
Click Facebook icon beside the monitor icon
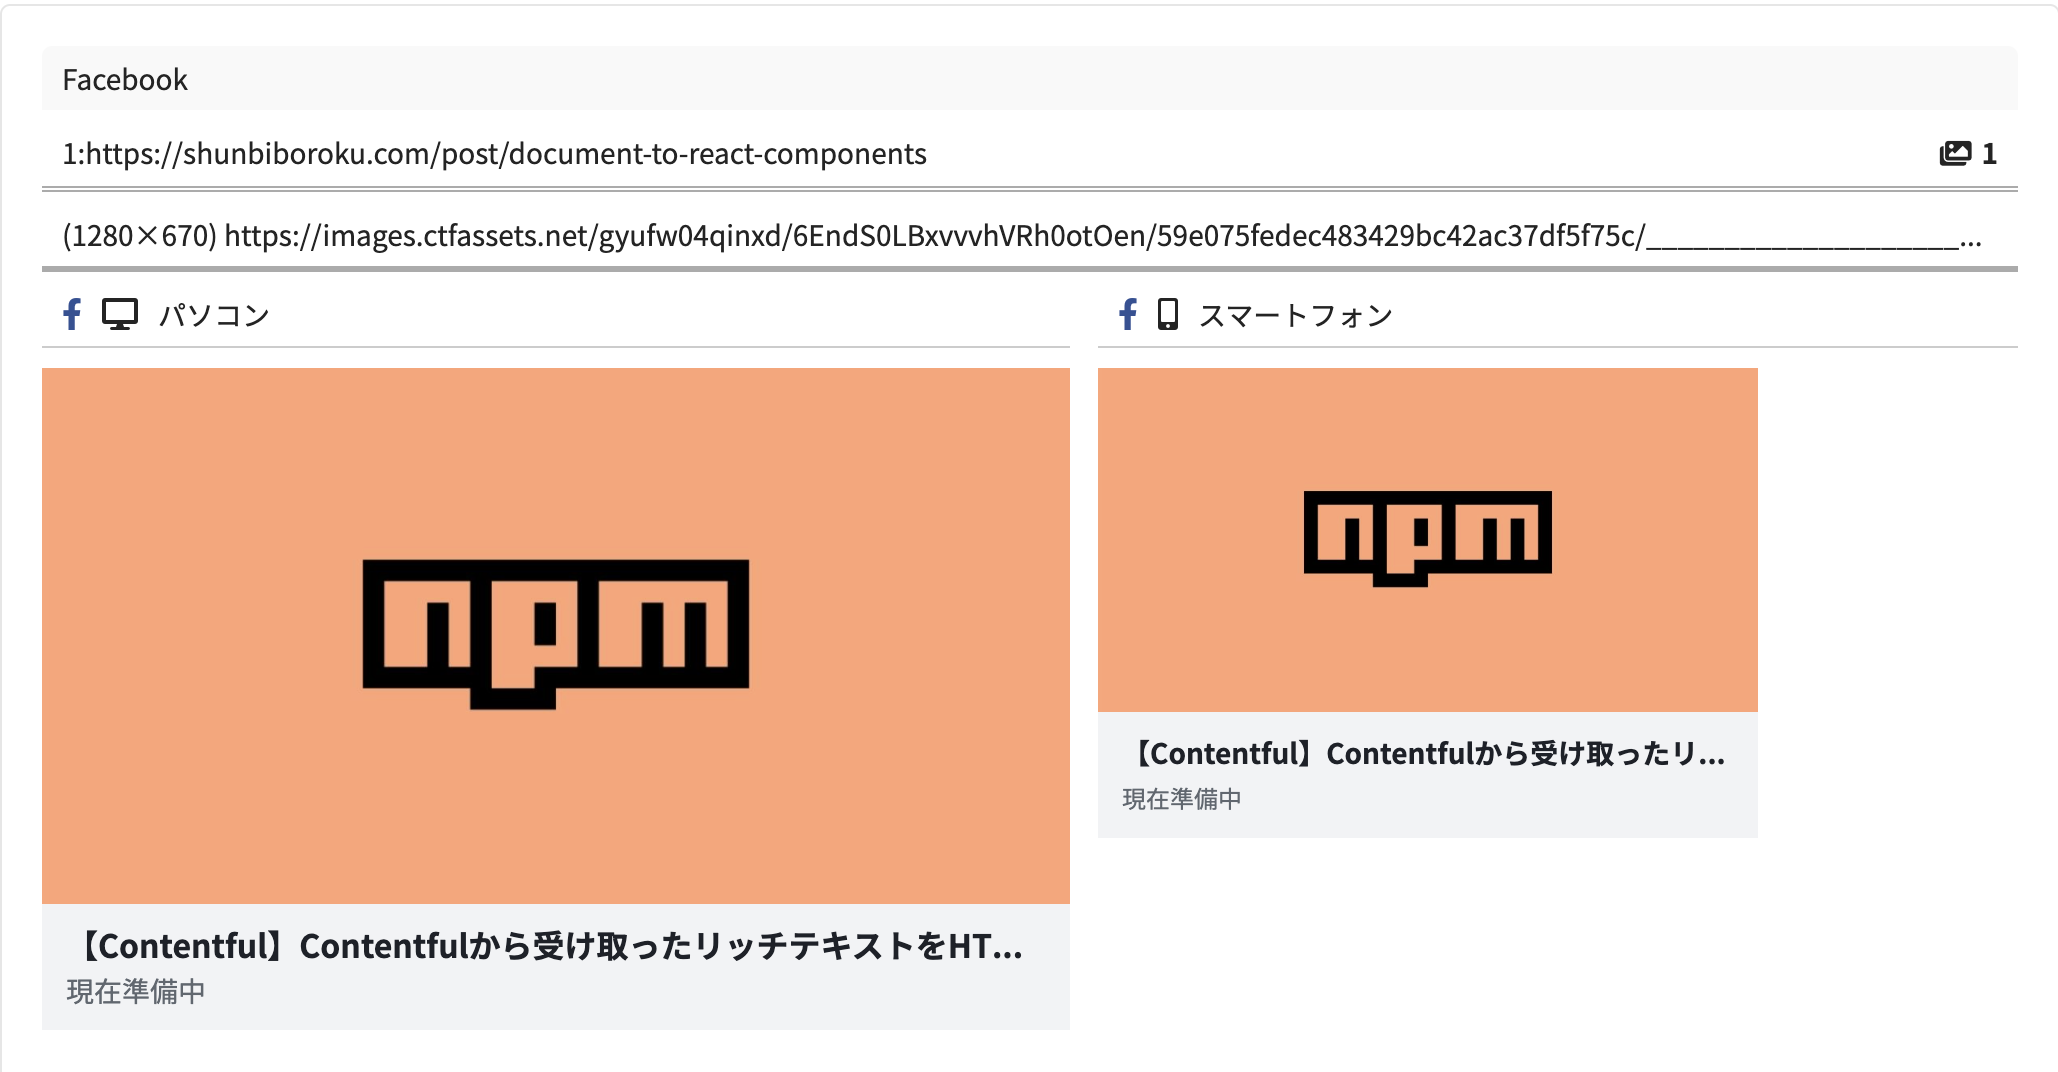pyautogui.click(x=72, y=315)
